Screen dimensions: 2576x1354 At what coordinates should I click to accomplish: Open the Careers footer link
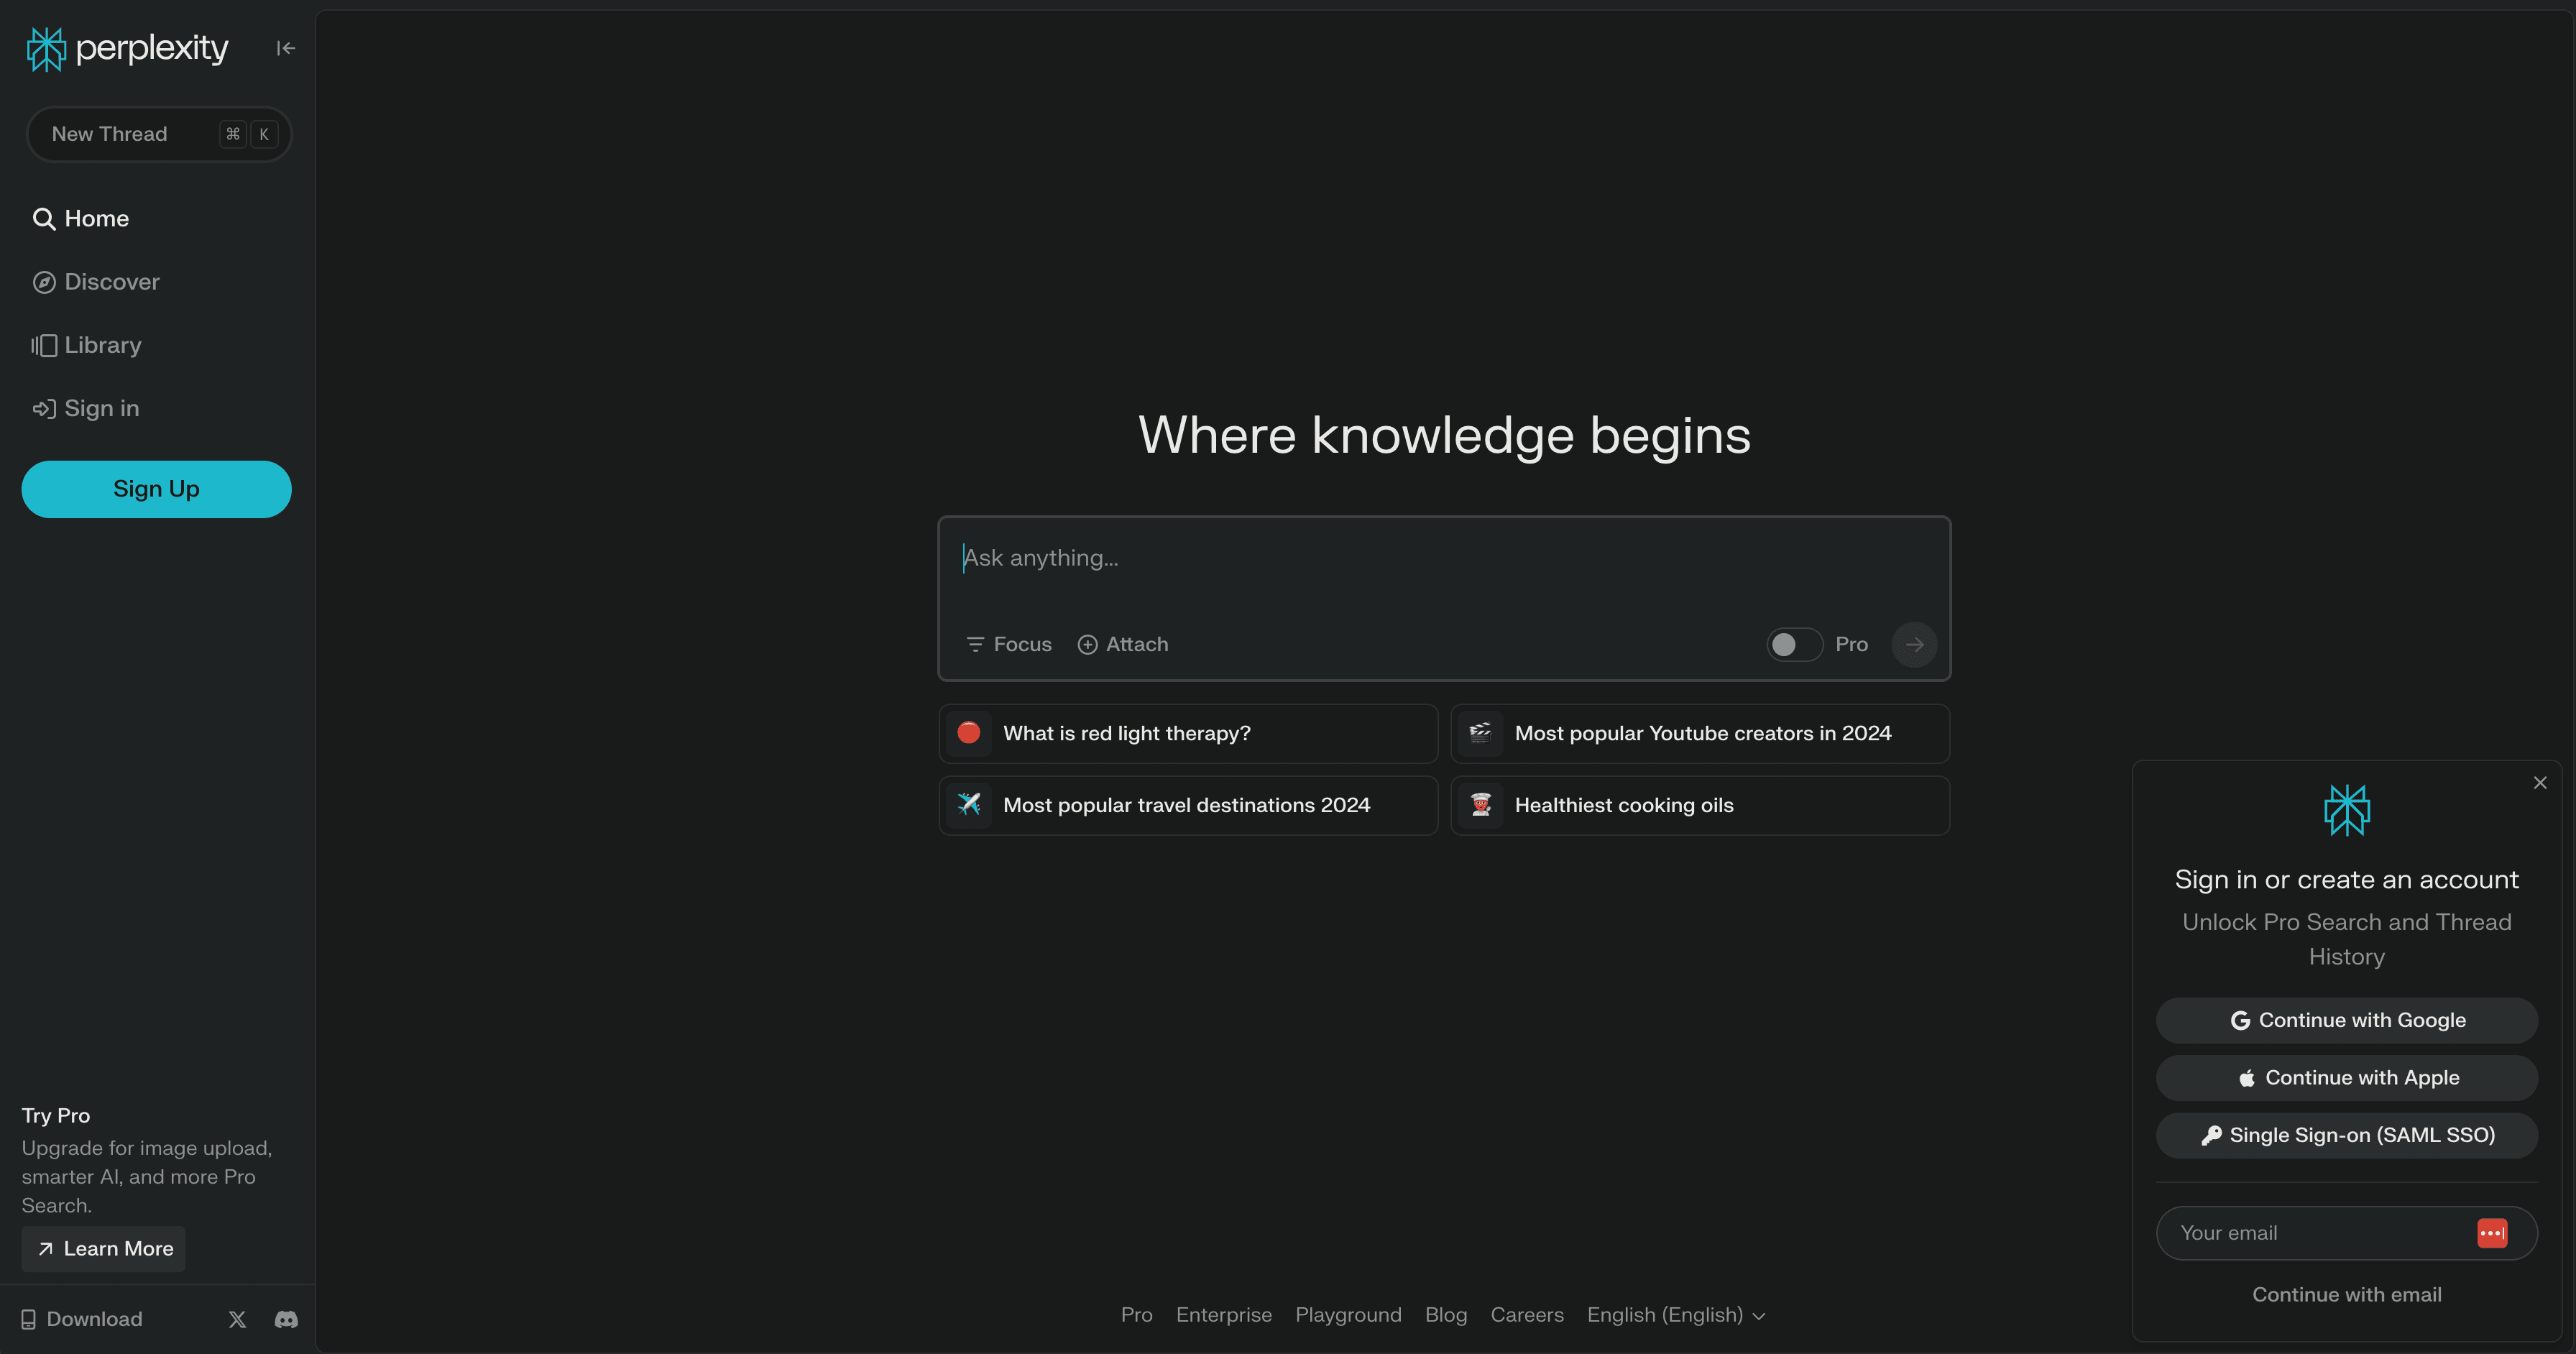point(1526,1315)
